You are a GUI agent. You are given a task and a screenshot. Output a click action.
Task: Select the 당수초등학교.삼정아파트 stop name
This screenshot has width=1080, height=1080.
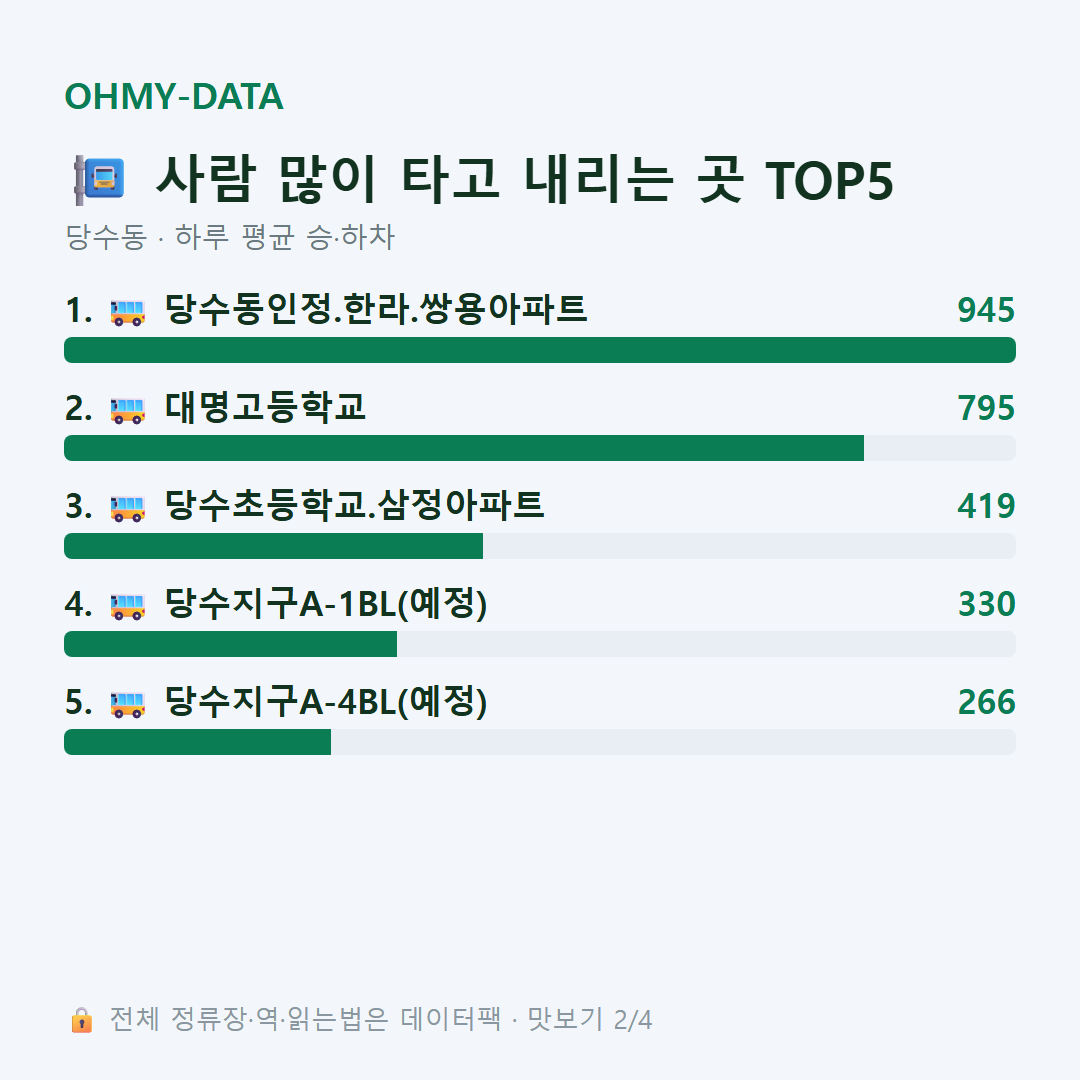[x=354, y=505]
